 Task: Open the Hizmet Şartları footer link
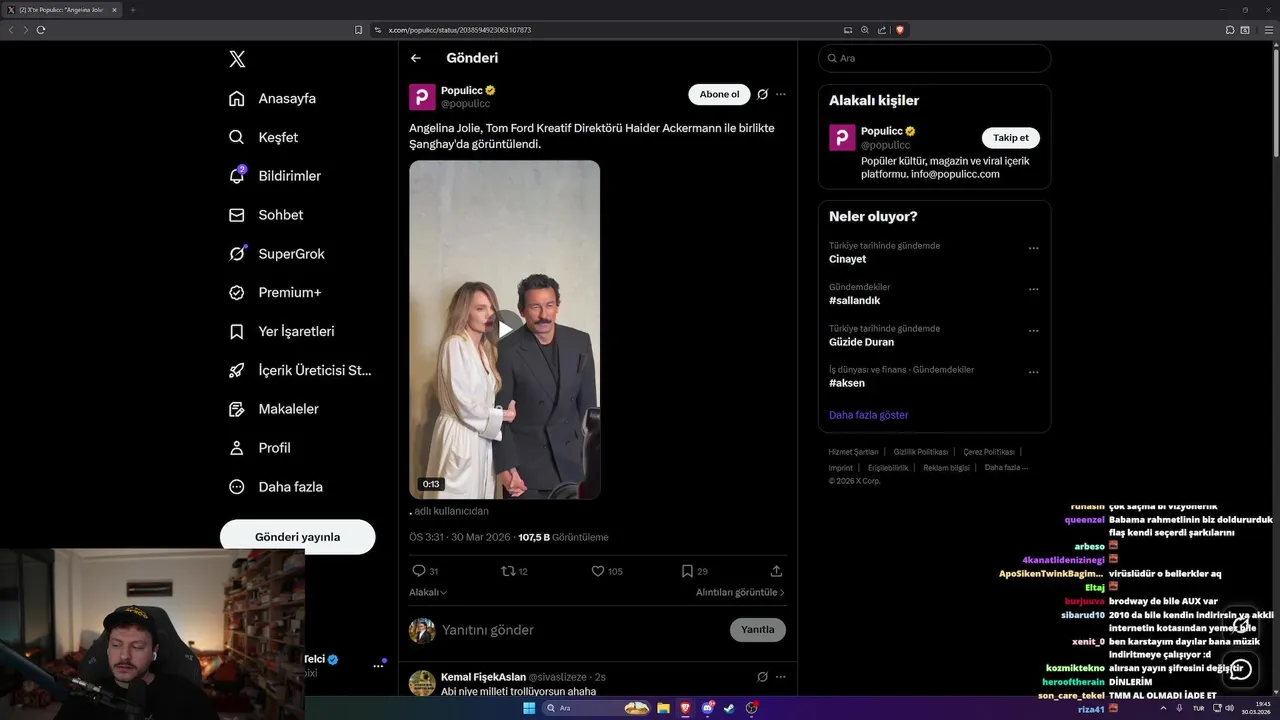click(x=853, y=452)
